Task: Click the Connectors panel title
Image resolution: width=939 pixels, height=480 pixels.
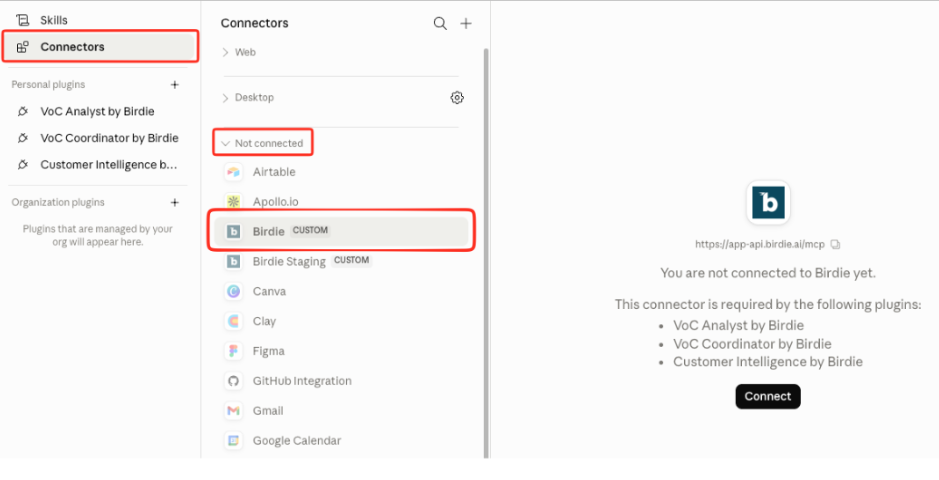Action: click(255, 23)
